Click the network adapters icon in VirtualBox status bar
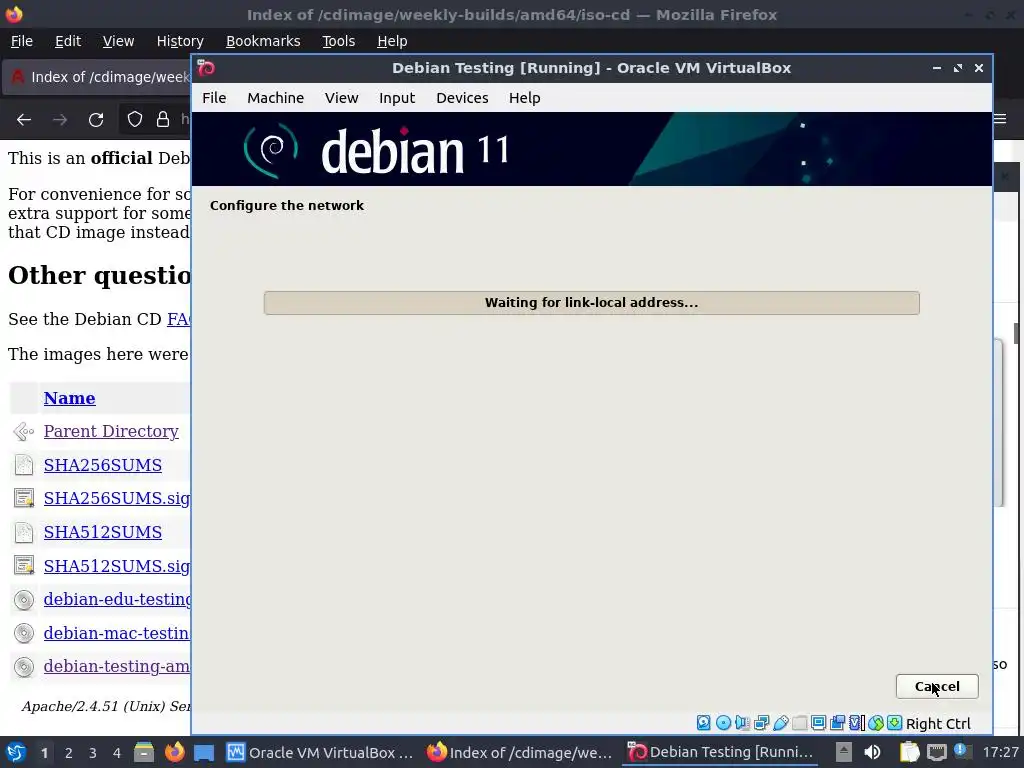This screenshot has width=1024, height=768. tap(761, 723)
